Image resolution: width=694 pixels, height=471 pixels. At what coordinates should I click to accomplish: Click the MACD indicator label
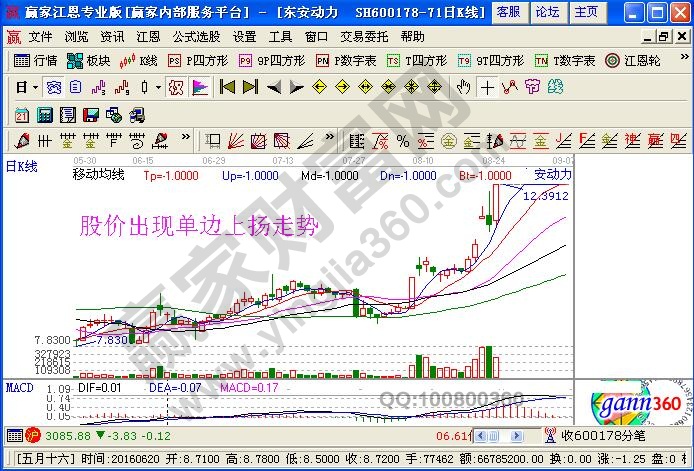coord(19,387)
